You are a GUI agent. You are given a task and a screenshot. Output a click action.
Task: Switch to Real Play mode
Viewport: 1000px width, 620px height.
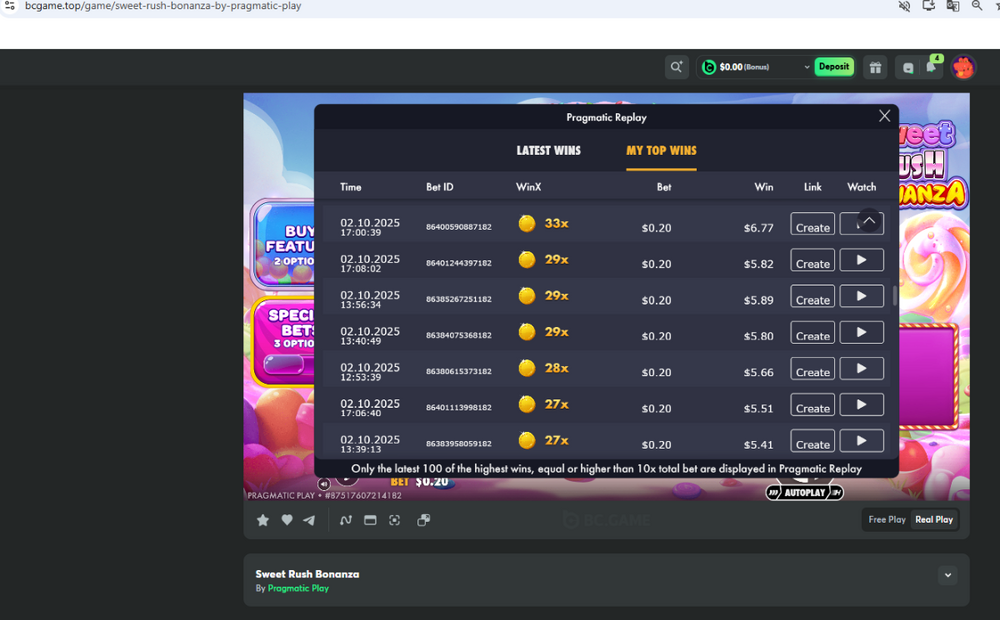(933, 519)
